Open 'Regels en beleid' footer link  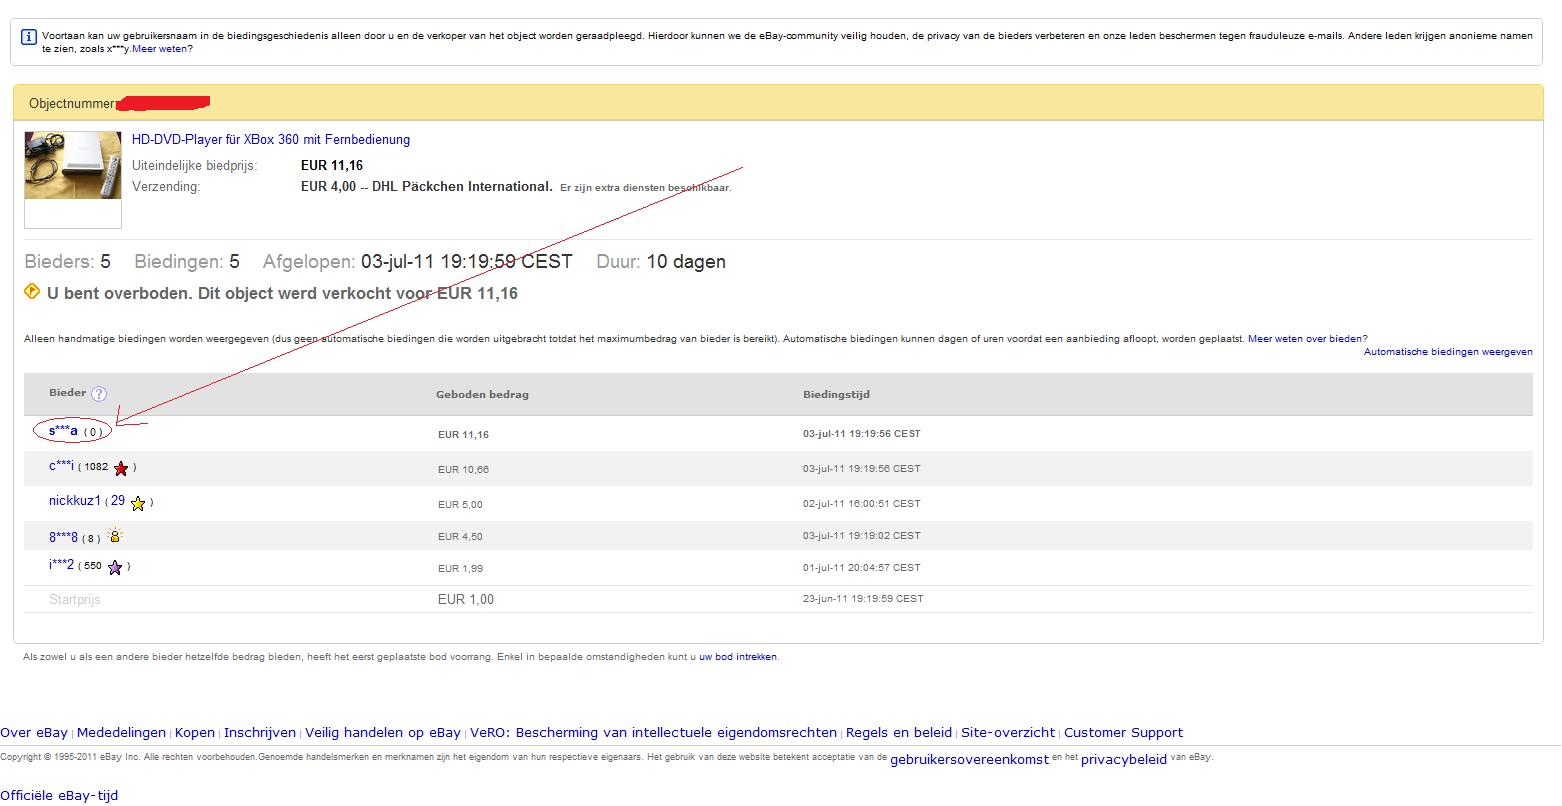pos(900,733)
